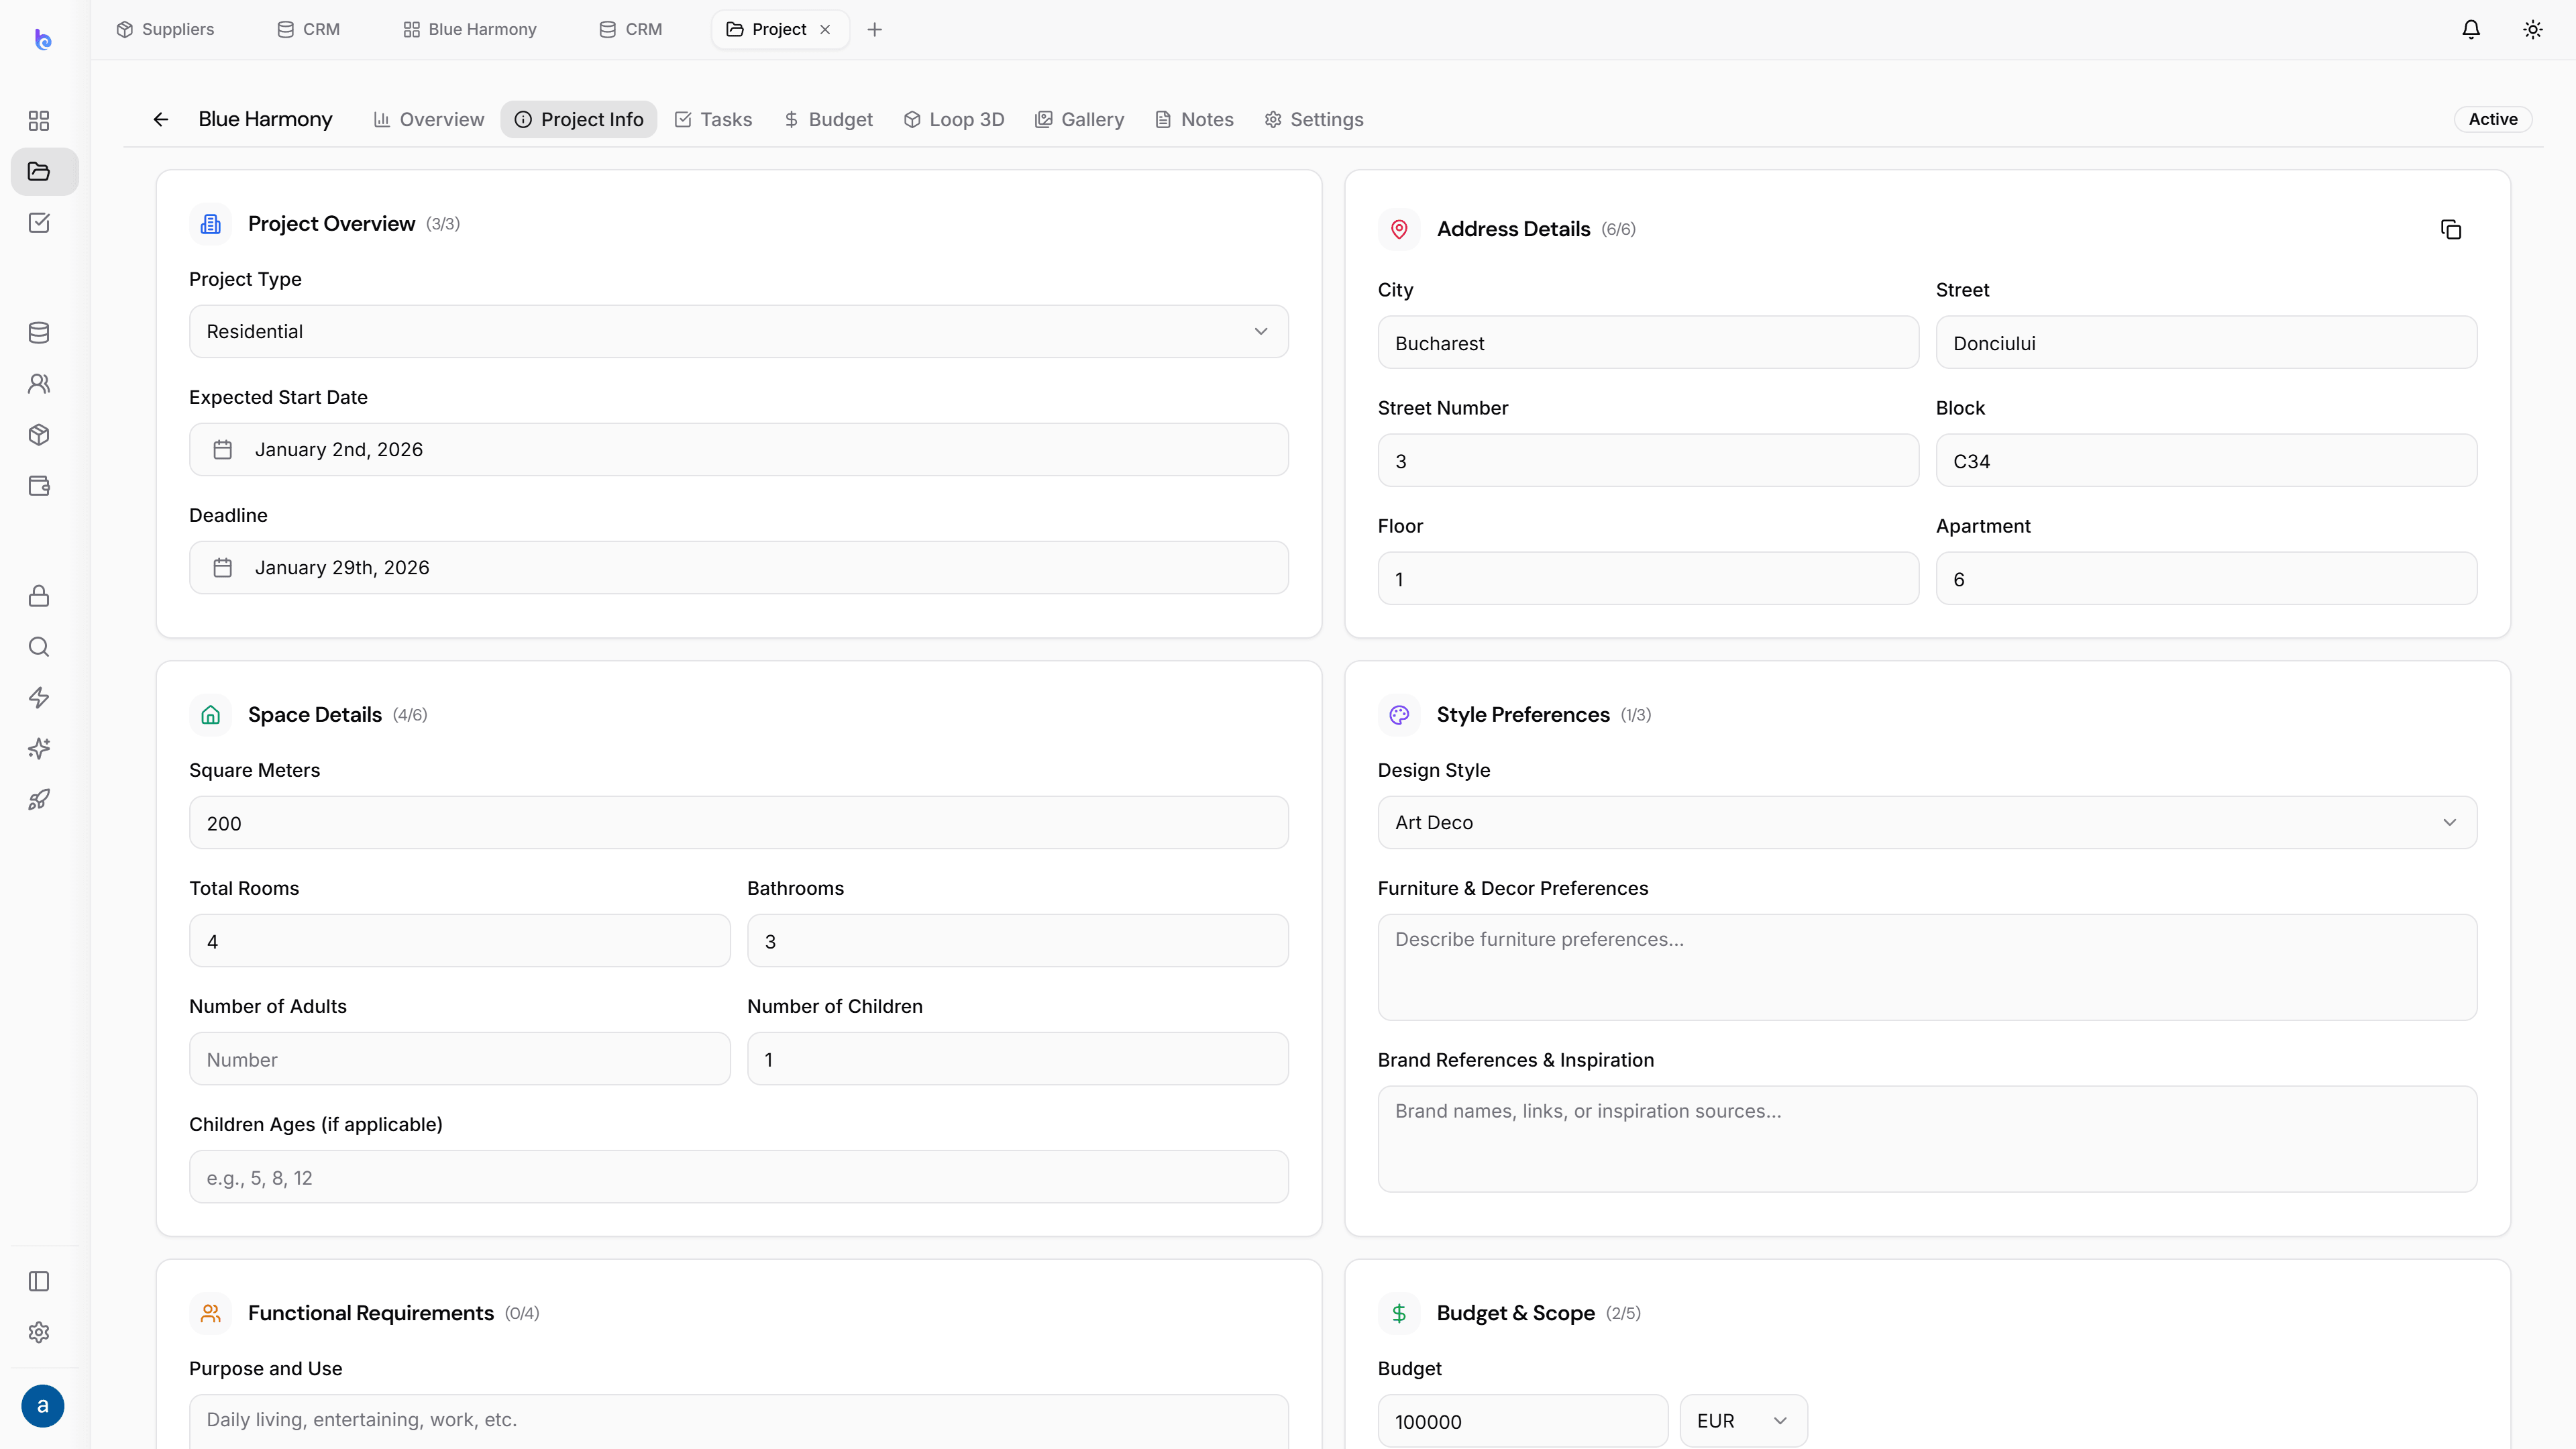Click the Address Details pin icon

pyautogui.click(x=1399, y=229)
